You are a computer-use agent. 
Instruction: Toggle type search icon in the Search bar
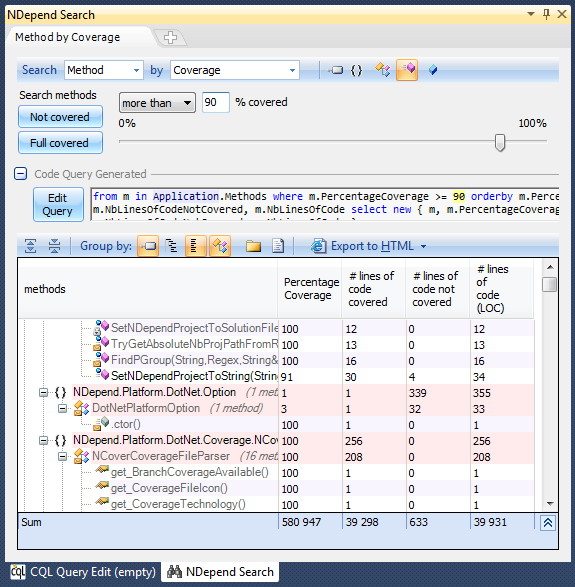tap(383, 70)
